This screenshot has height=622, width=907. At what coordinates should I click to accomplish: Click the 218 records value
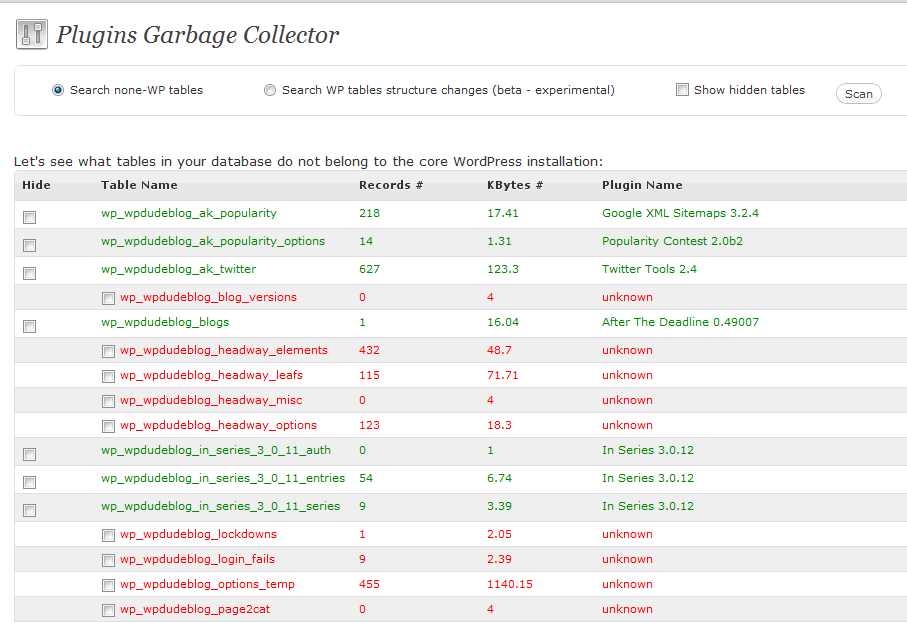369,214
